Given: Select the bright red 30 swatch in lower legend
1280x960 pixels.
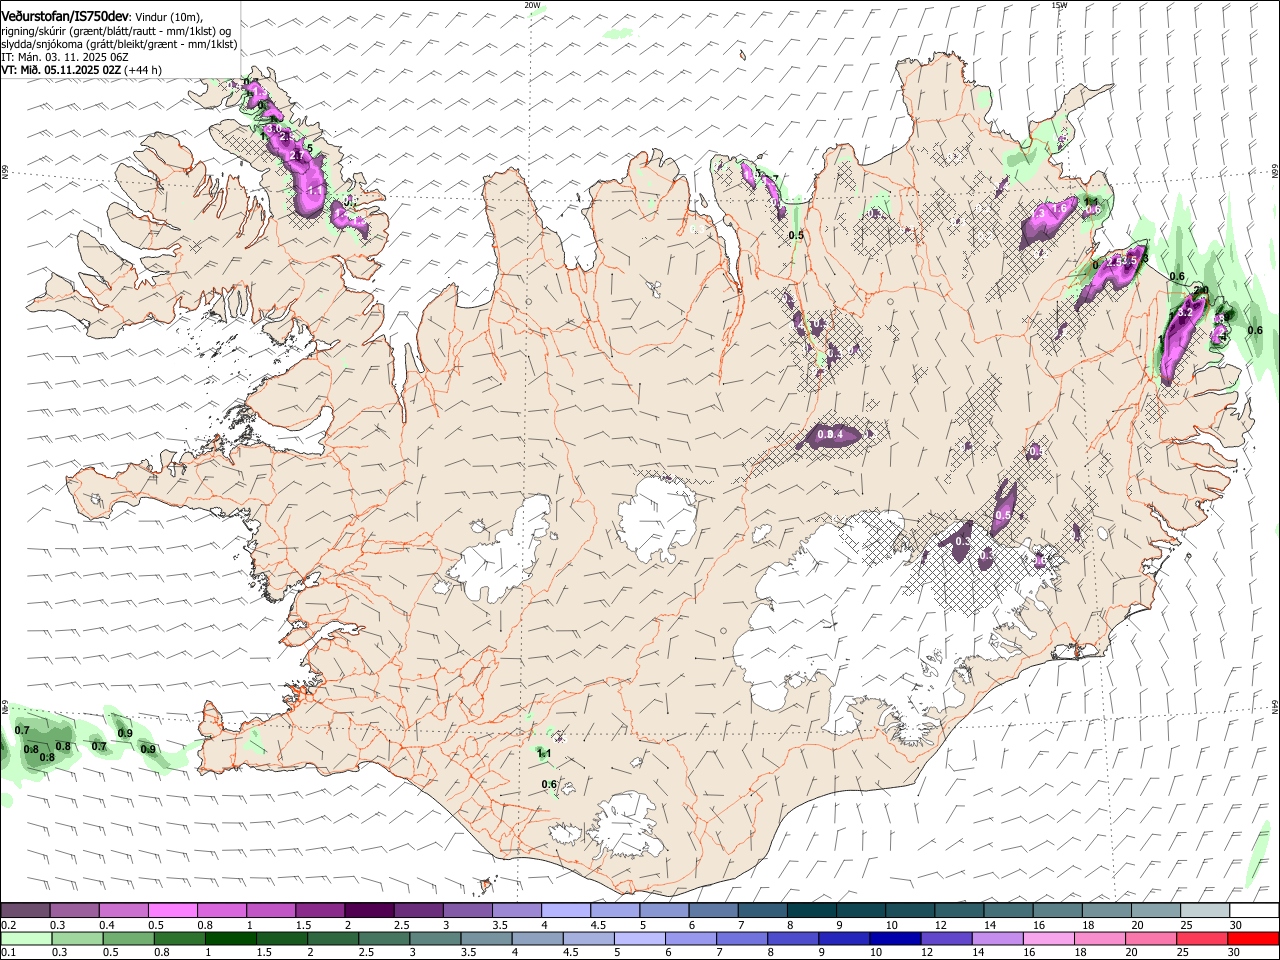Looking at the screenshot, I should [1252, 938].
